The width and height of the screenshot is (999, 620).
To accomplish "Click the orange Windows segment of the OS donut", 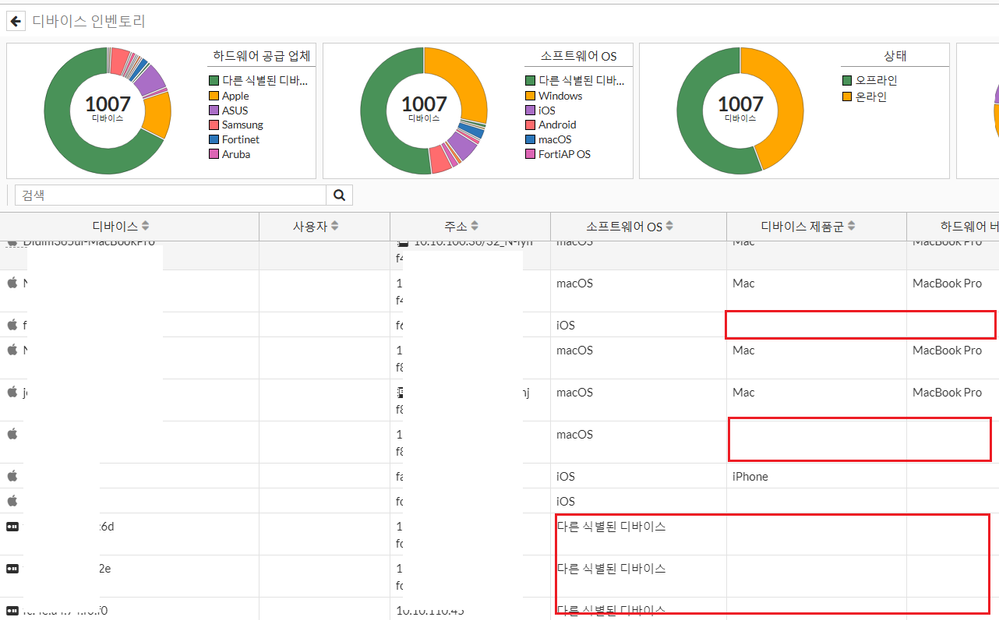I will [463, 80].
